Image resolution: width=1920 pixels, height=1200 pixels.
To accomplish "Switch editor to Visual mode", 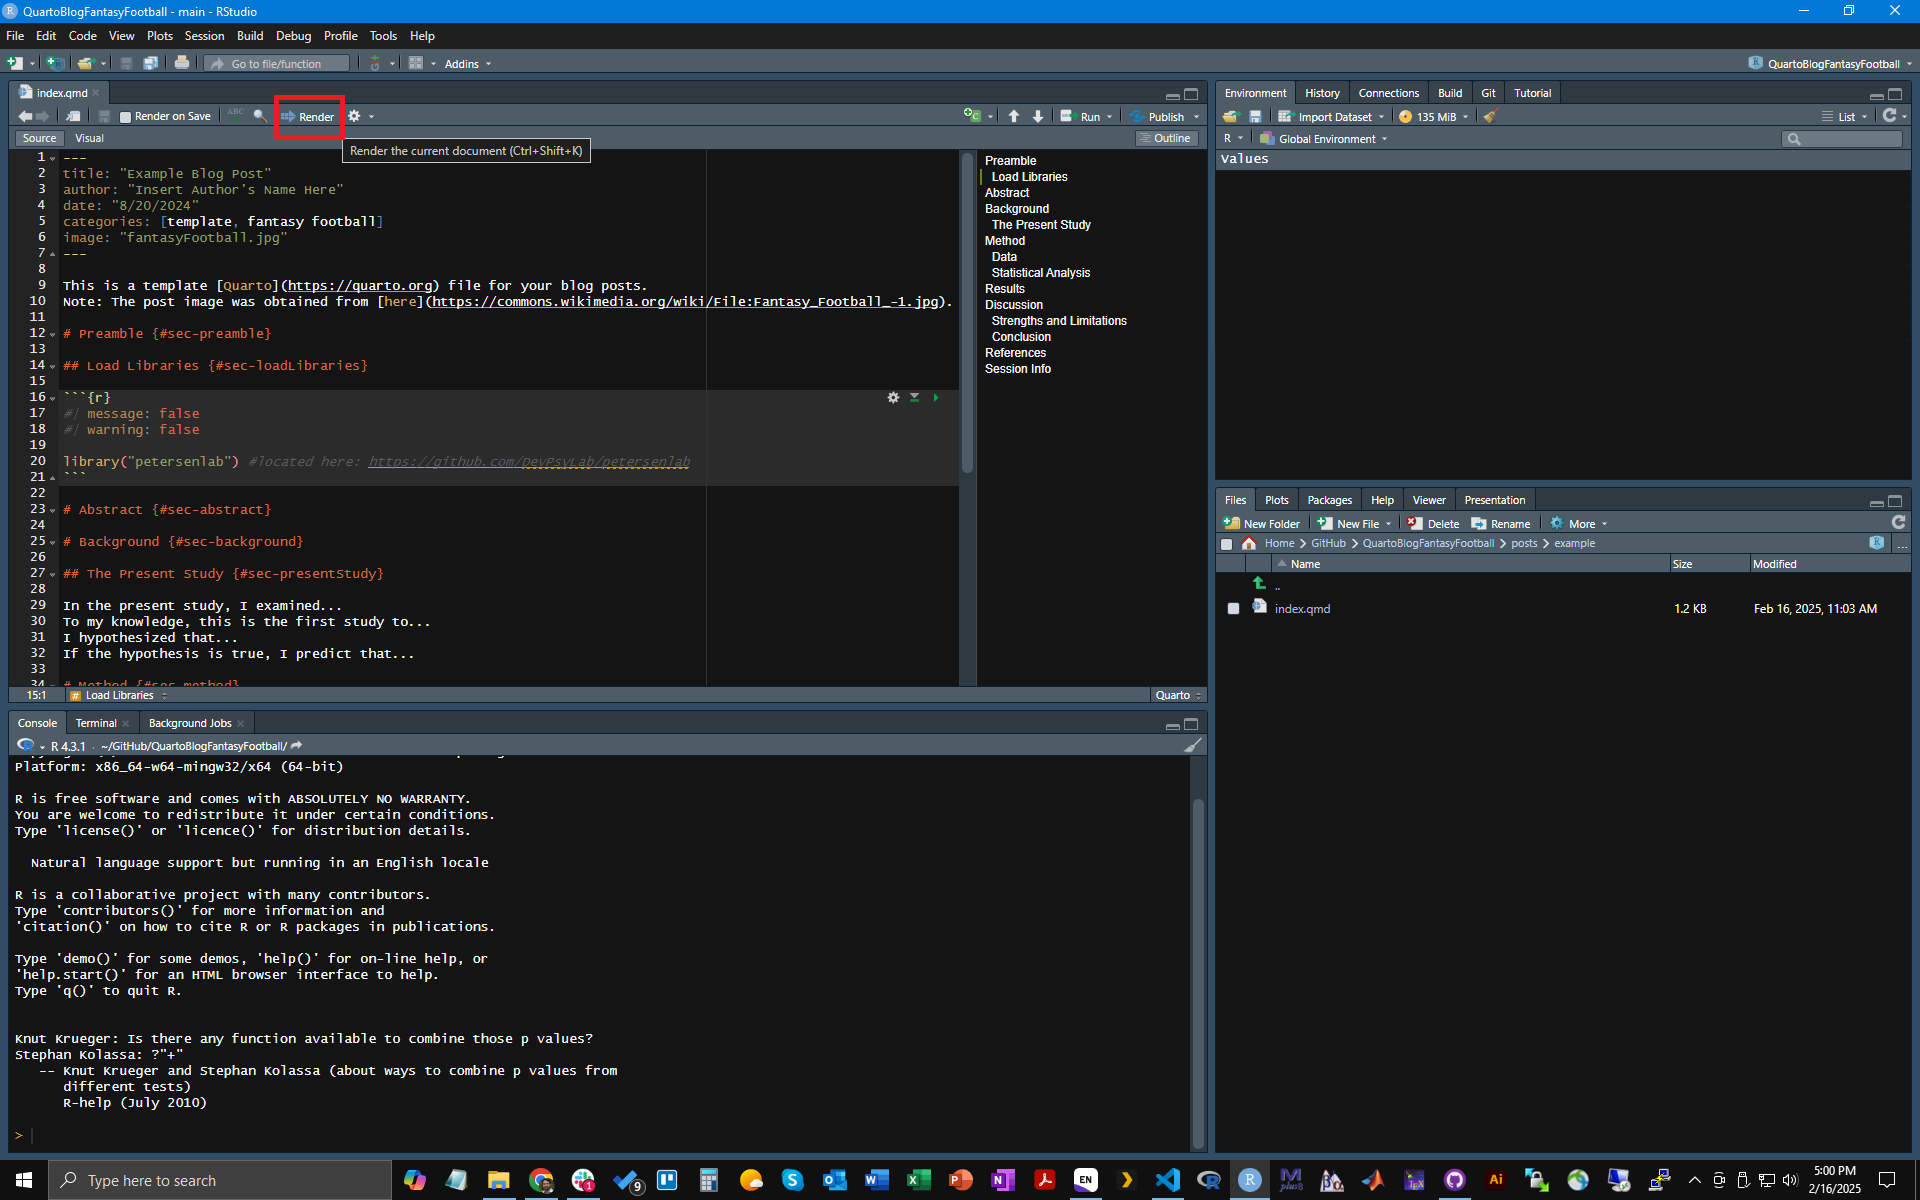I will 89,138.
